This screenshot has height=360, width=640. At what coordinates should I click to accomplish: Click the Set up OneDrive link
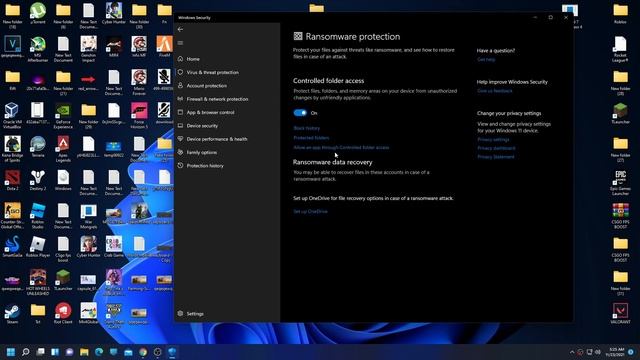pos(310,211)
